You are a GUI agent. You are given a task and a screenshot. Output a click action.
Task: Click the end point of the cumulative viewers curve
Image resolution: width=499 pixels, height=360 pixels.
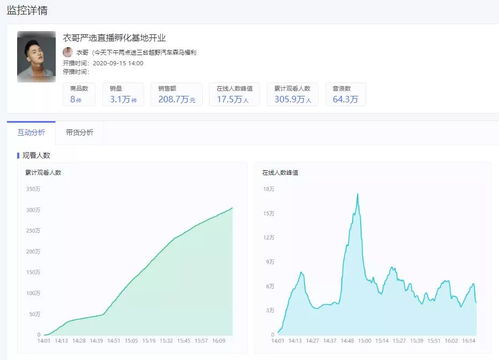pyautogui.click(x=232, y=208)
